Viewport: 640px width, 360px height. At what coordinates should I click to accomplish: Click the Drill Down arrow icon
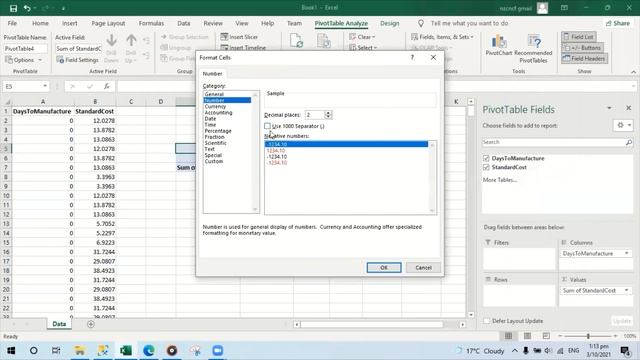[111, 41]
